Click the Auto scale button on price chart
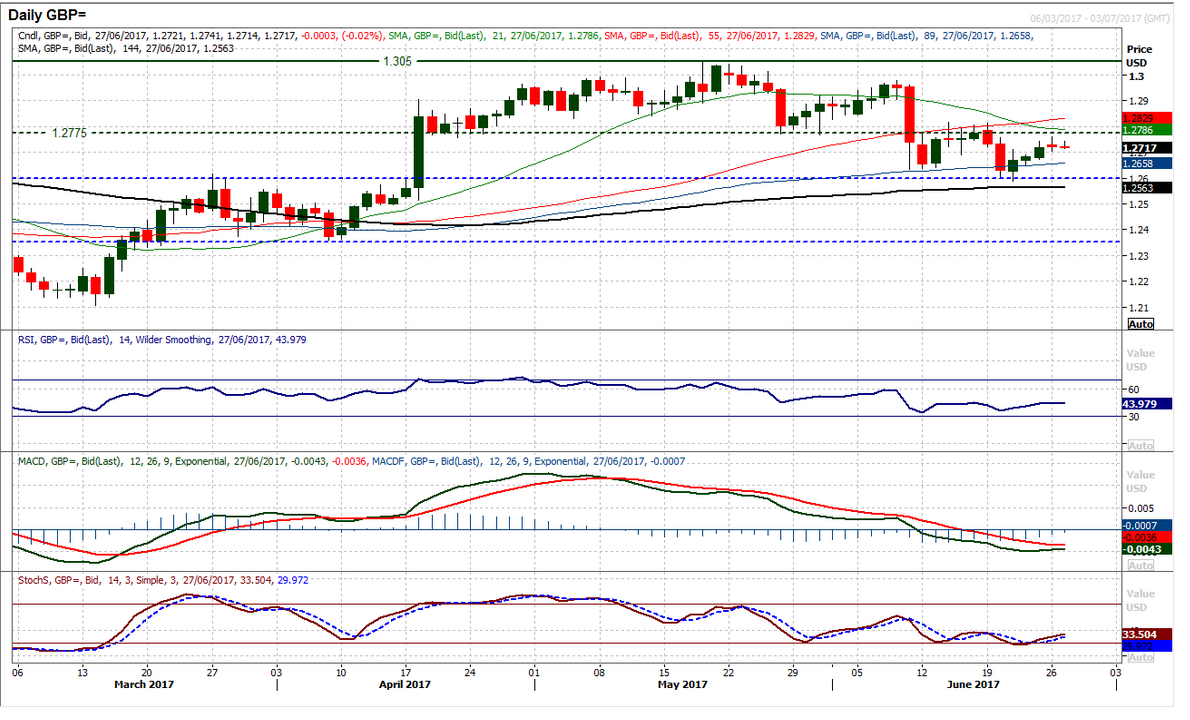The image size is (1190, 720). coord(1140,325)
